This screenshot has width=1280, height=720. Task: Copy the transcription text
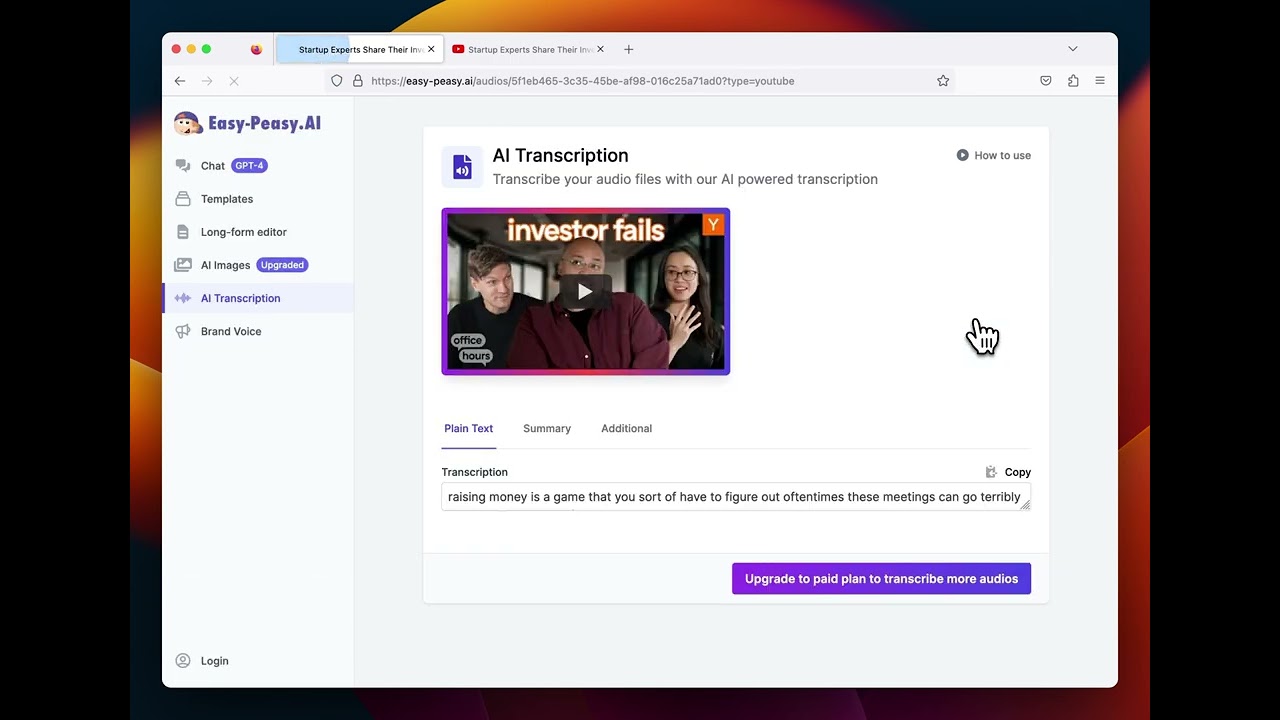[1008, 472]
